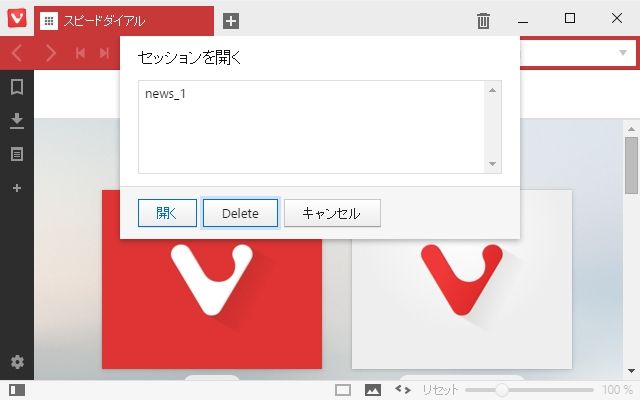Open the Notes panel icon
640x400 pixels.
point(17,154)
